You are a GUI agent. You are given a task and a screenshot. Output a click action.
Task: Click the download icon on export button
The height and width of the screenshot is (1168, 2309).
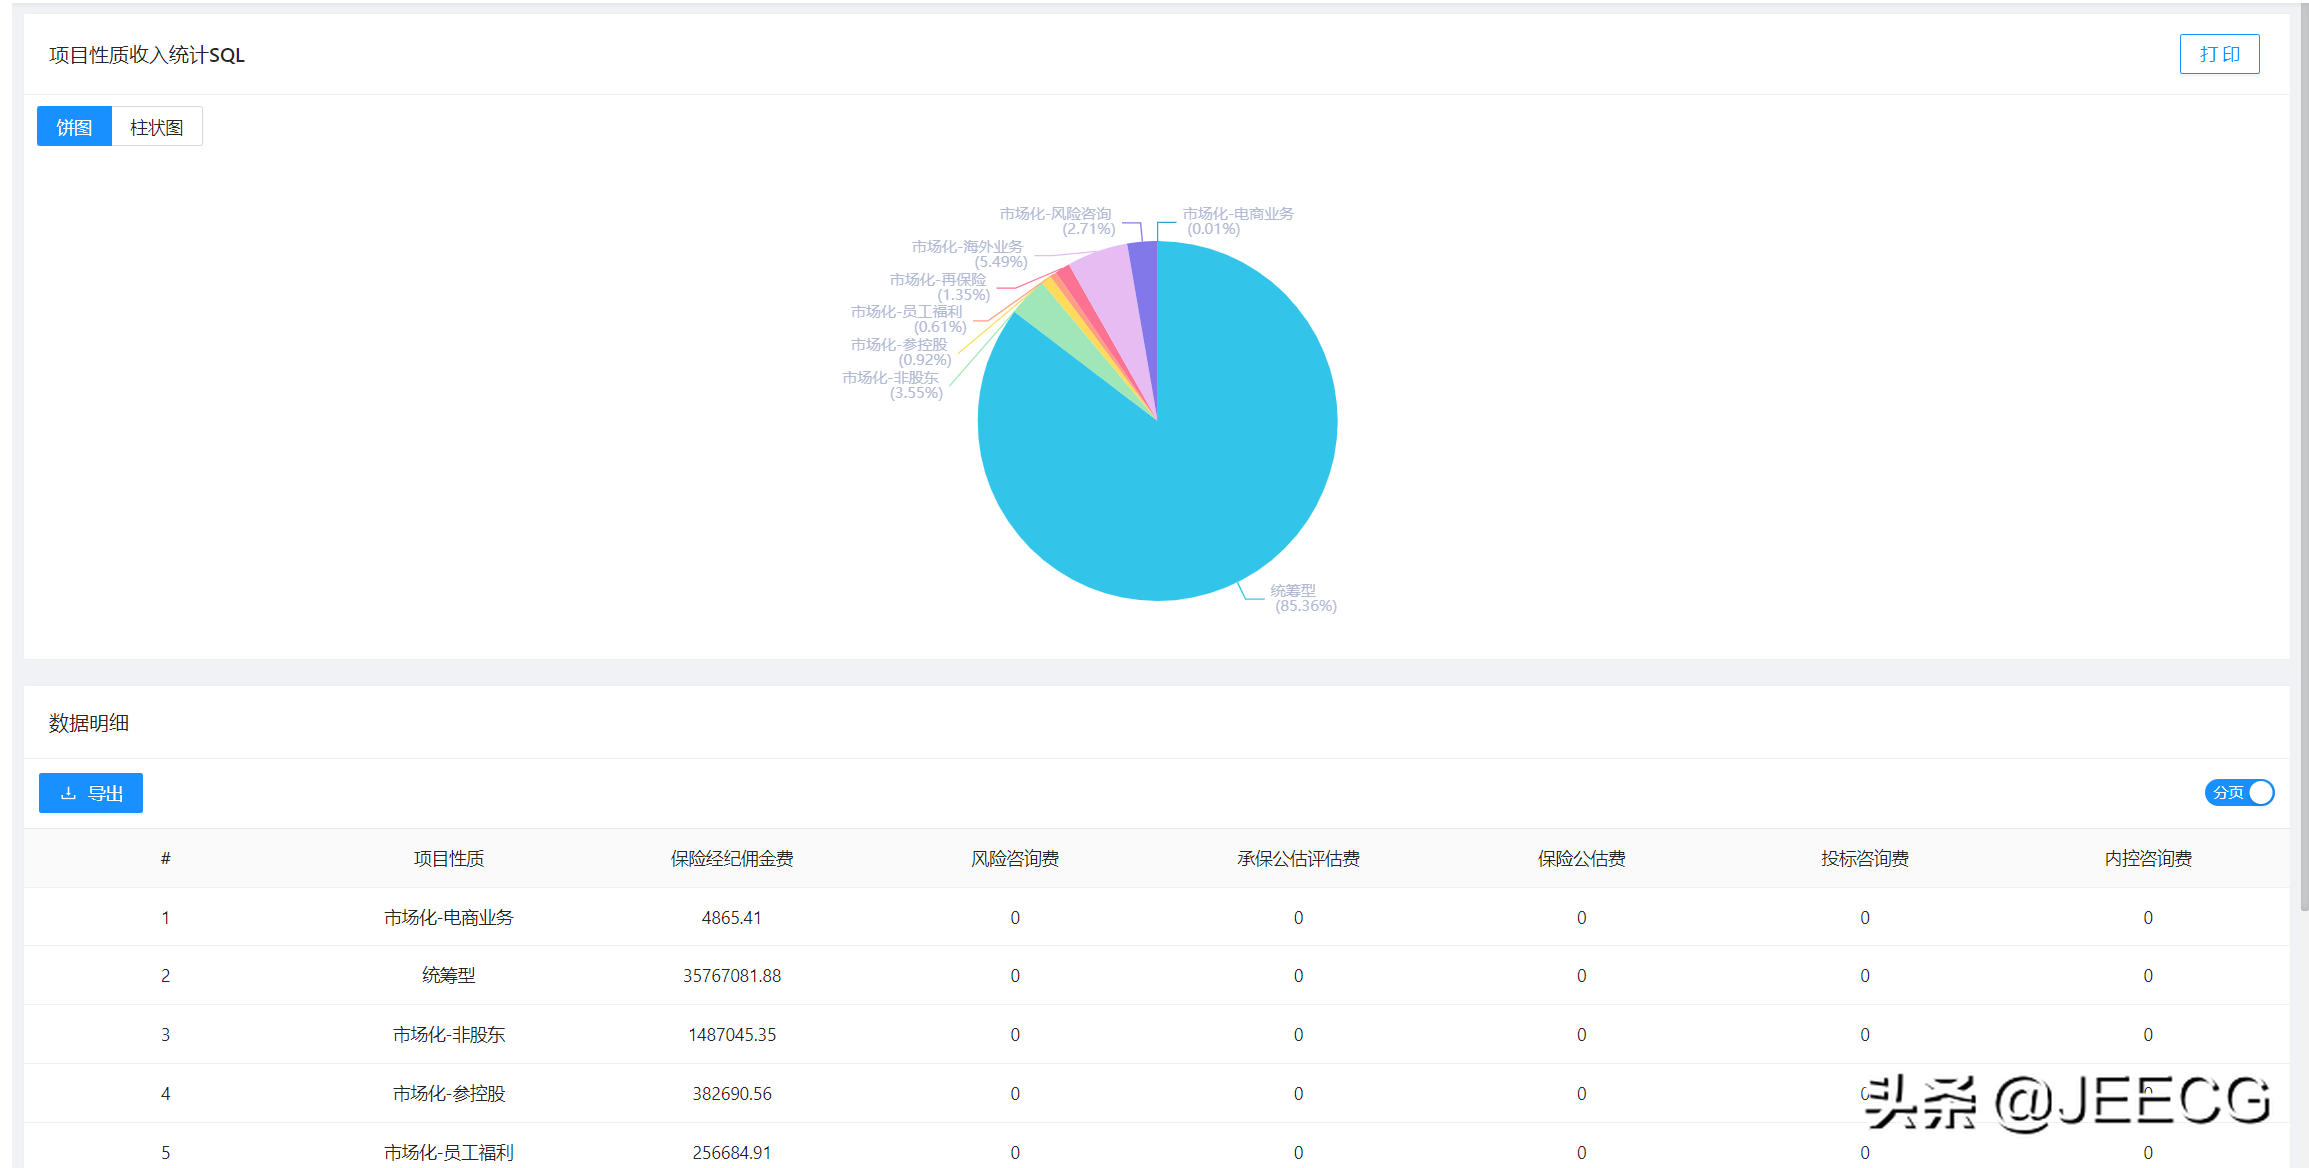click(68, 793)
